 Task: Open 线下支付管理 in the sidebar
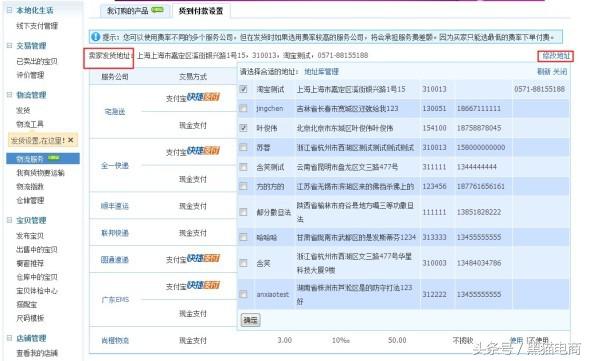tap(37, 26)
